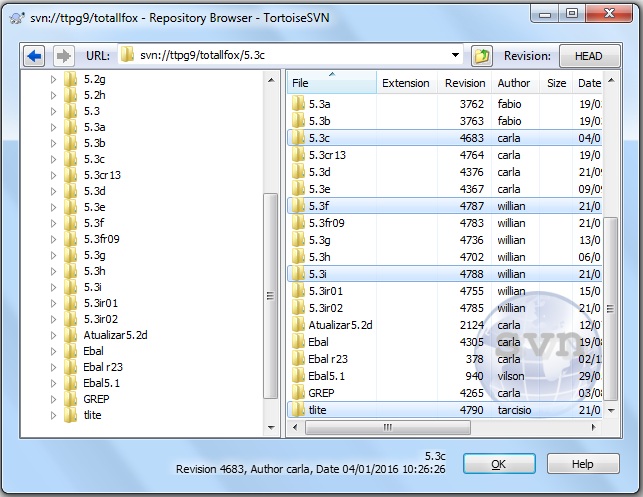
Task: Select 5.3i folder icon in tree
Action: (71, 287)
